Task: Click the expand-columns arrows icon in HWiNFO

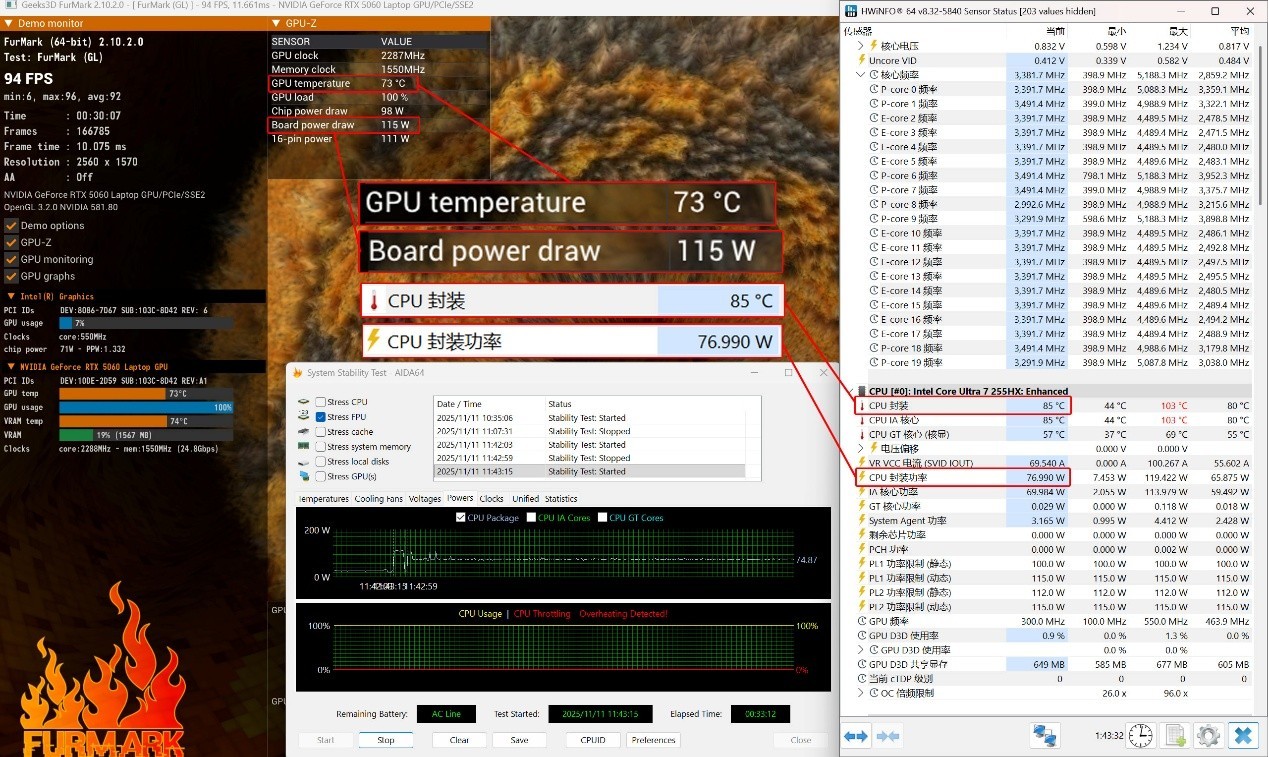Action: tap(855, 735)
